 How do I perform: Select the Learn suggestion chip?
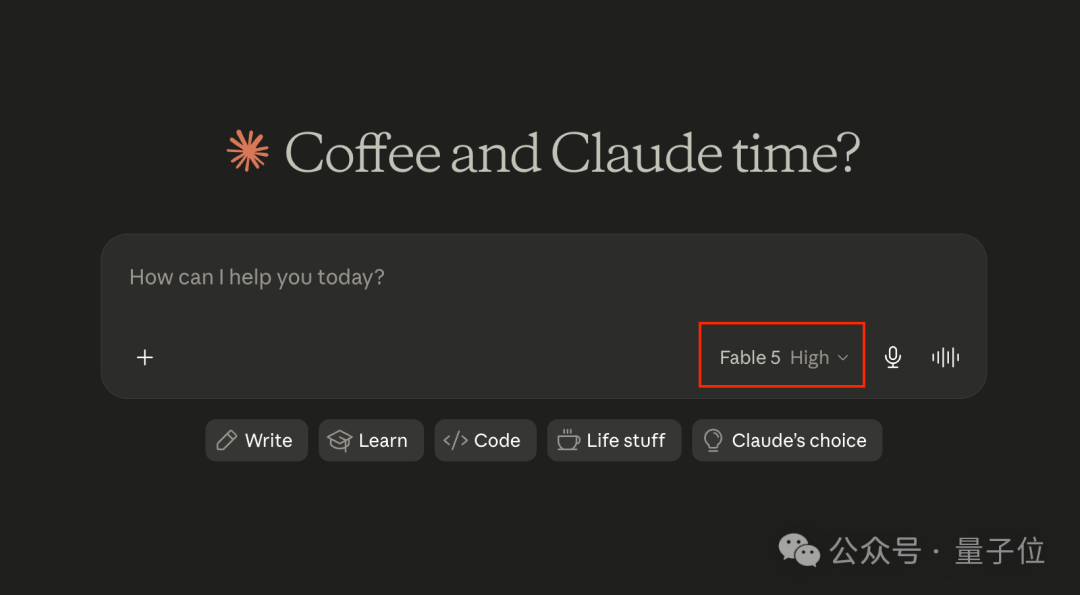pos(371,440)
